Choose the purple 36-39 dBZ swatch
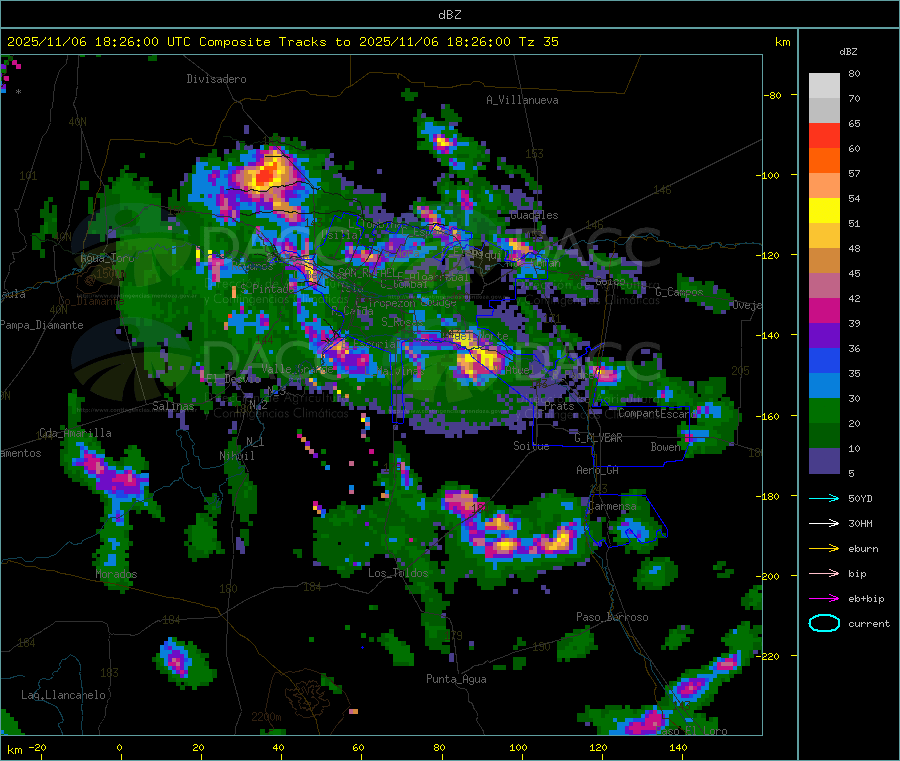The width and height of the screenshot is (900, 761). 824,336
